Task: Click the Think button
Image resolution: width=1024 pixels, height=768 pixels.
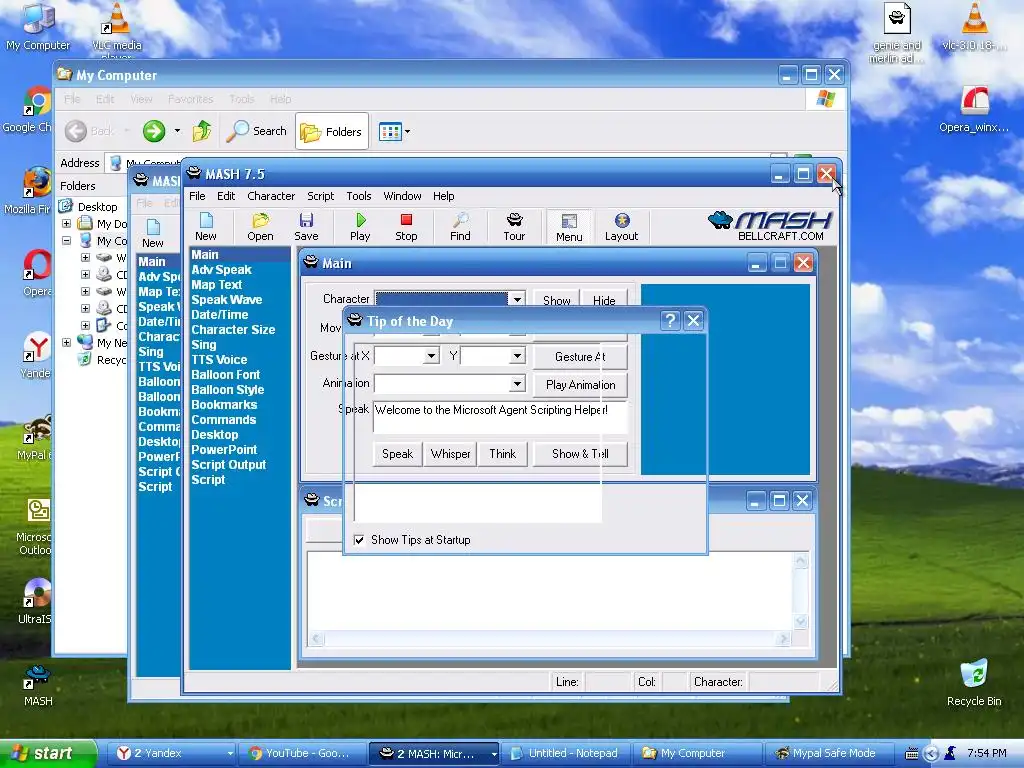Action: coord(502,454)
